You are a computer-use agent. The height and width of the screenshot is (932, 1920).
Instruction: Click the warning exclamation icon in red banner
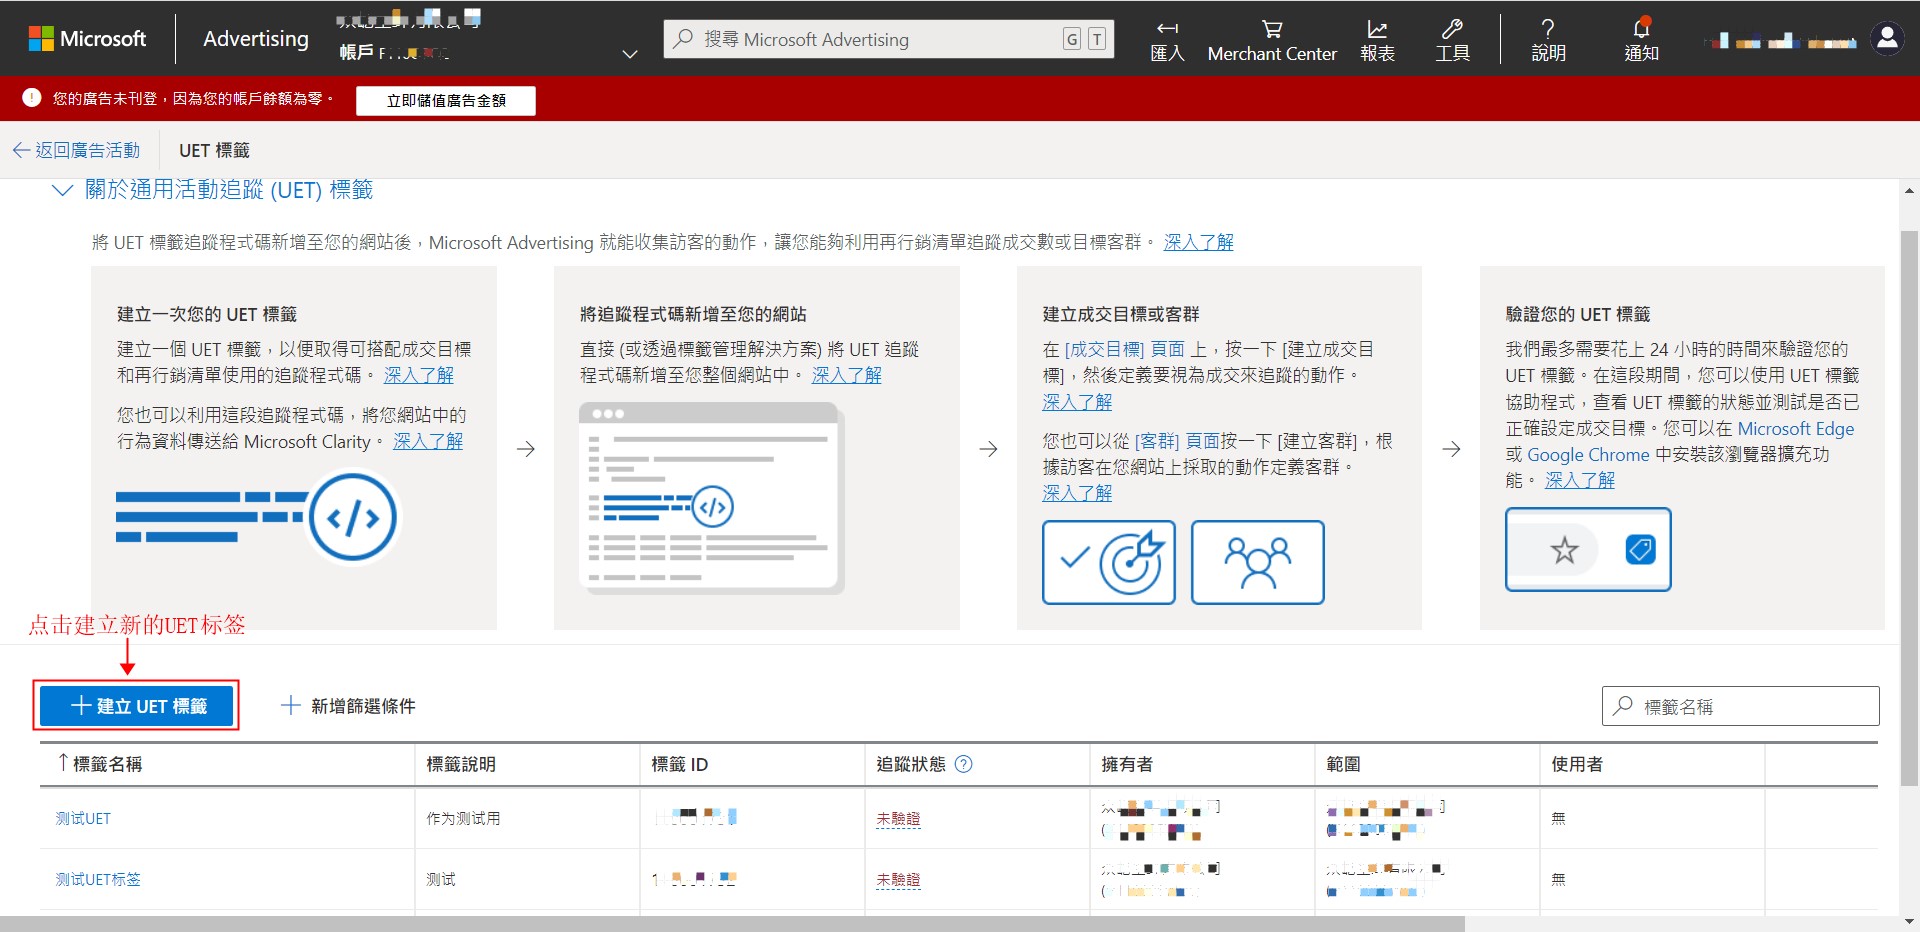point(32,98)
